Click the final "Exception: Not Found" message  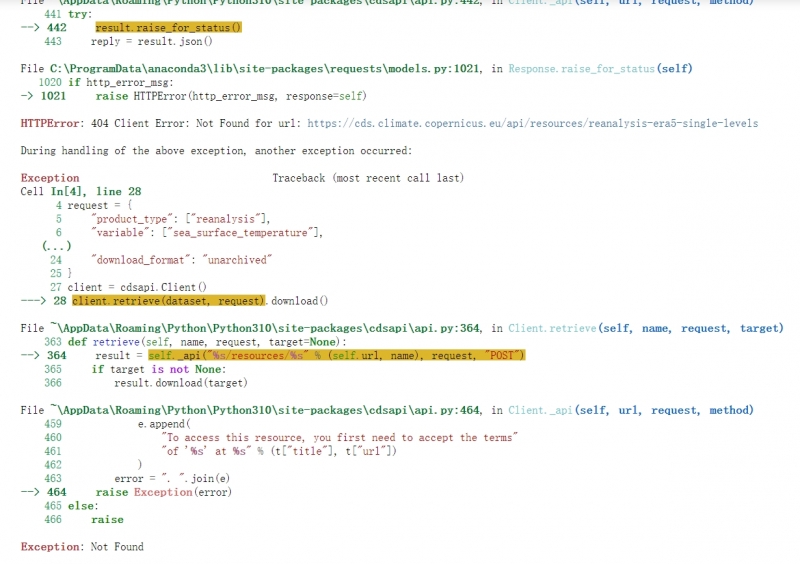(x=82, y=547)
